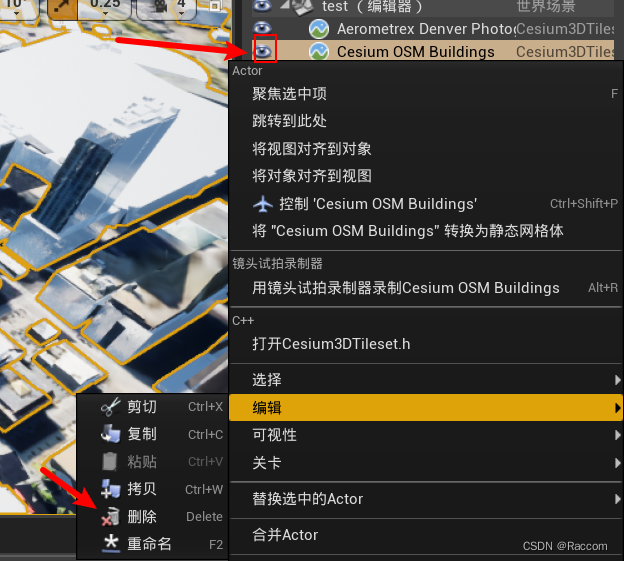Expand the 可视性 submenu
The width and height of the screenshot is (624, 561).
pos(426,435)
